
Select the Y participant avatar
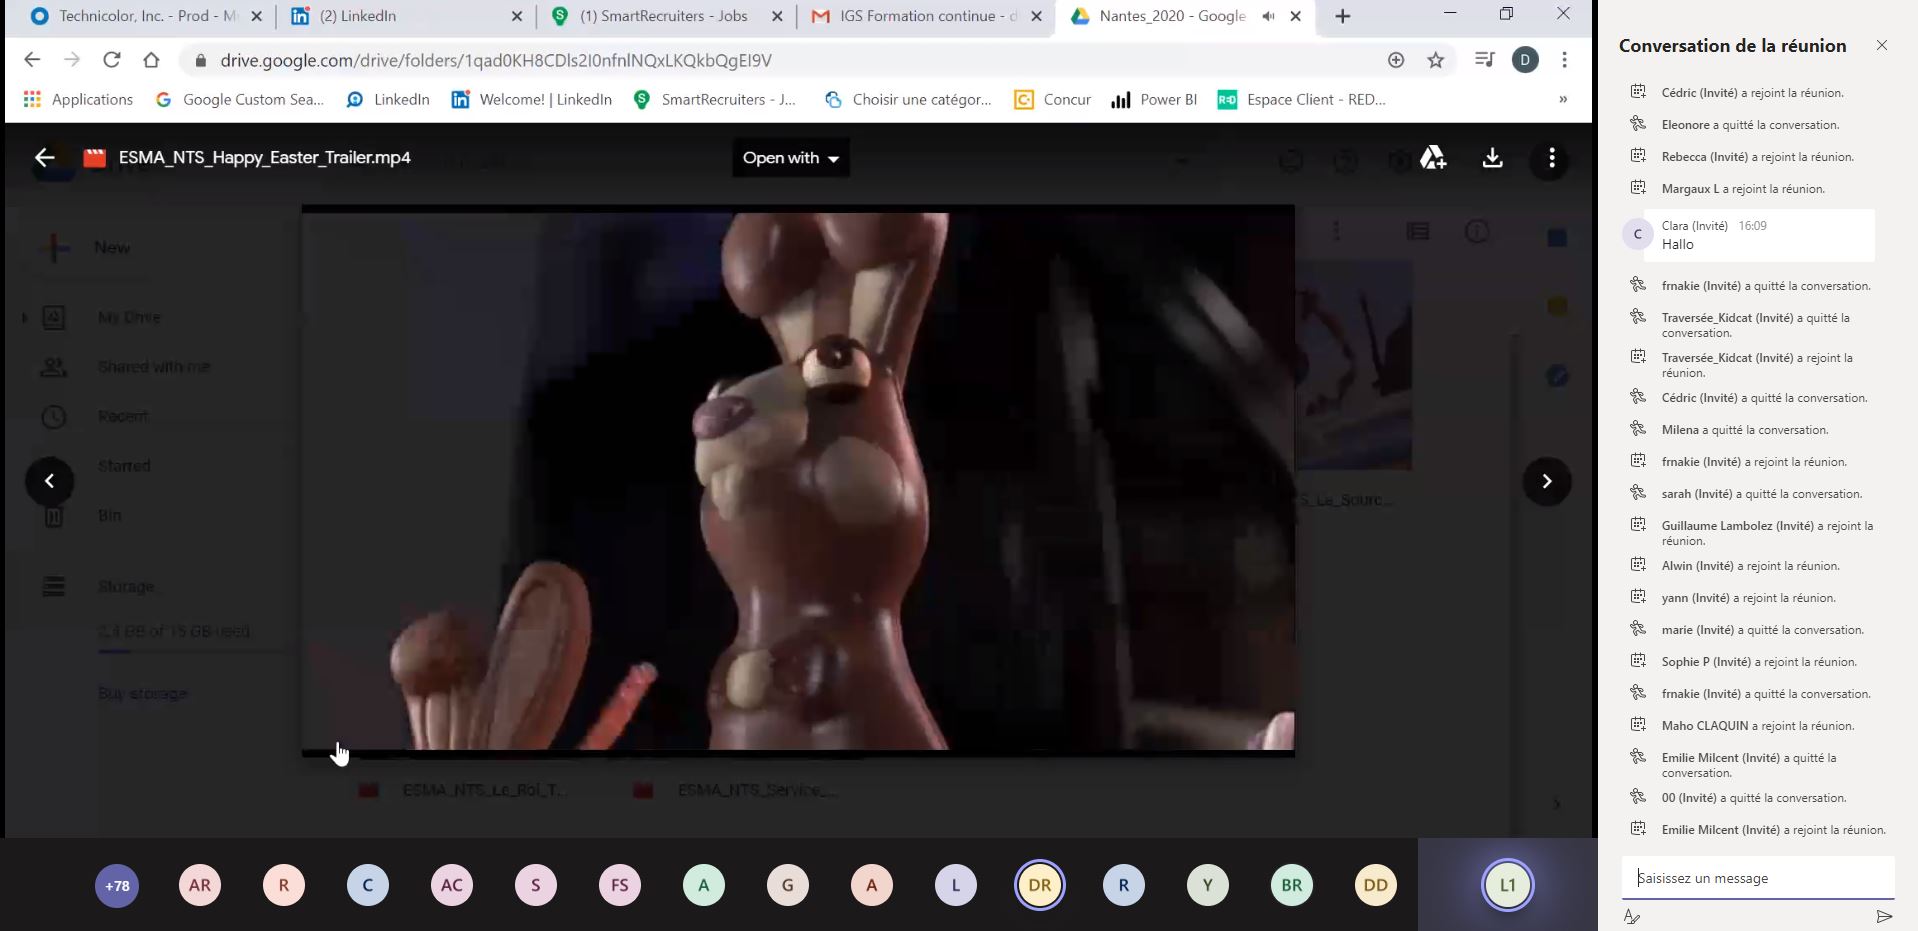(1208, 885)
